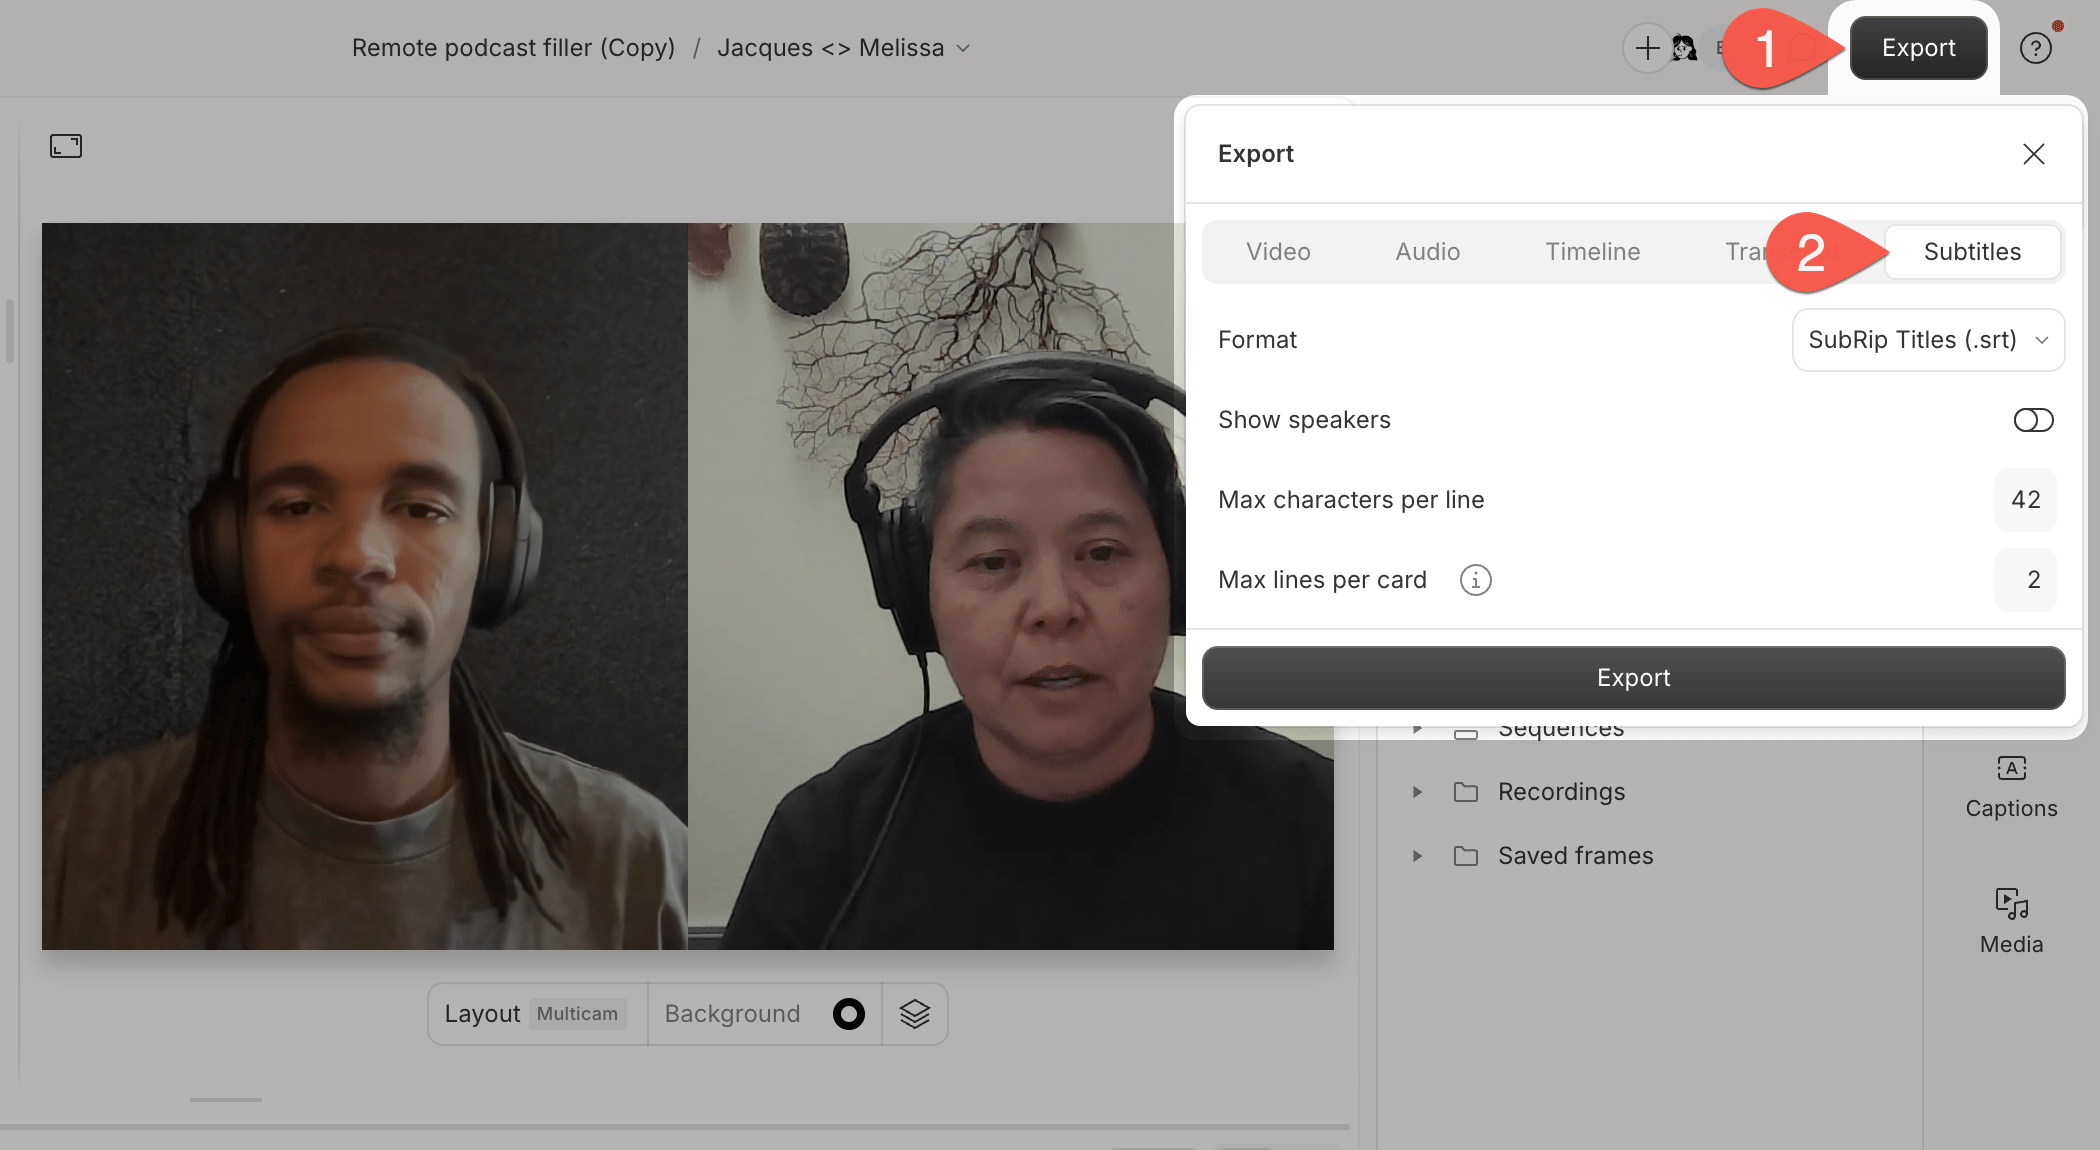The width and height of the screenshot is (2100, 1150).
Task: Open the Layout Multicam selector
Action: (x=537, y=1014)
